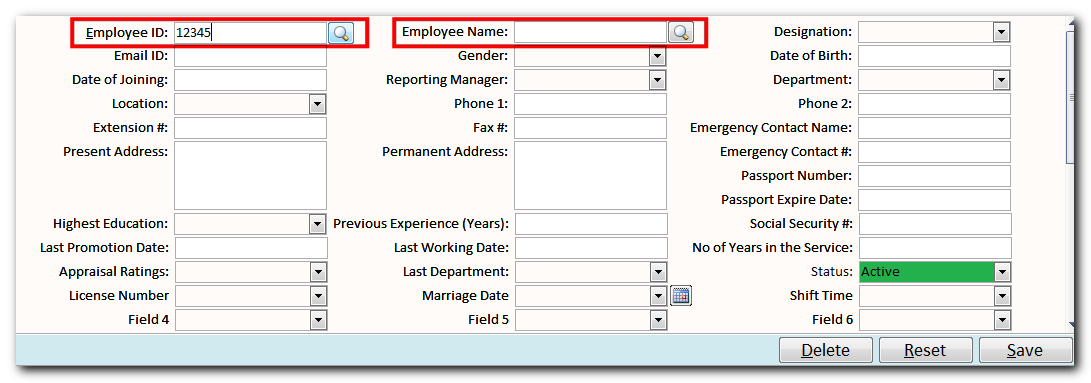Click the Emergency Contact # field

click(934, 152)
